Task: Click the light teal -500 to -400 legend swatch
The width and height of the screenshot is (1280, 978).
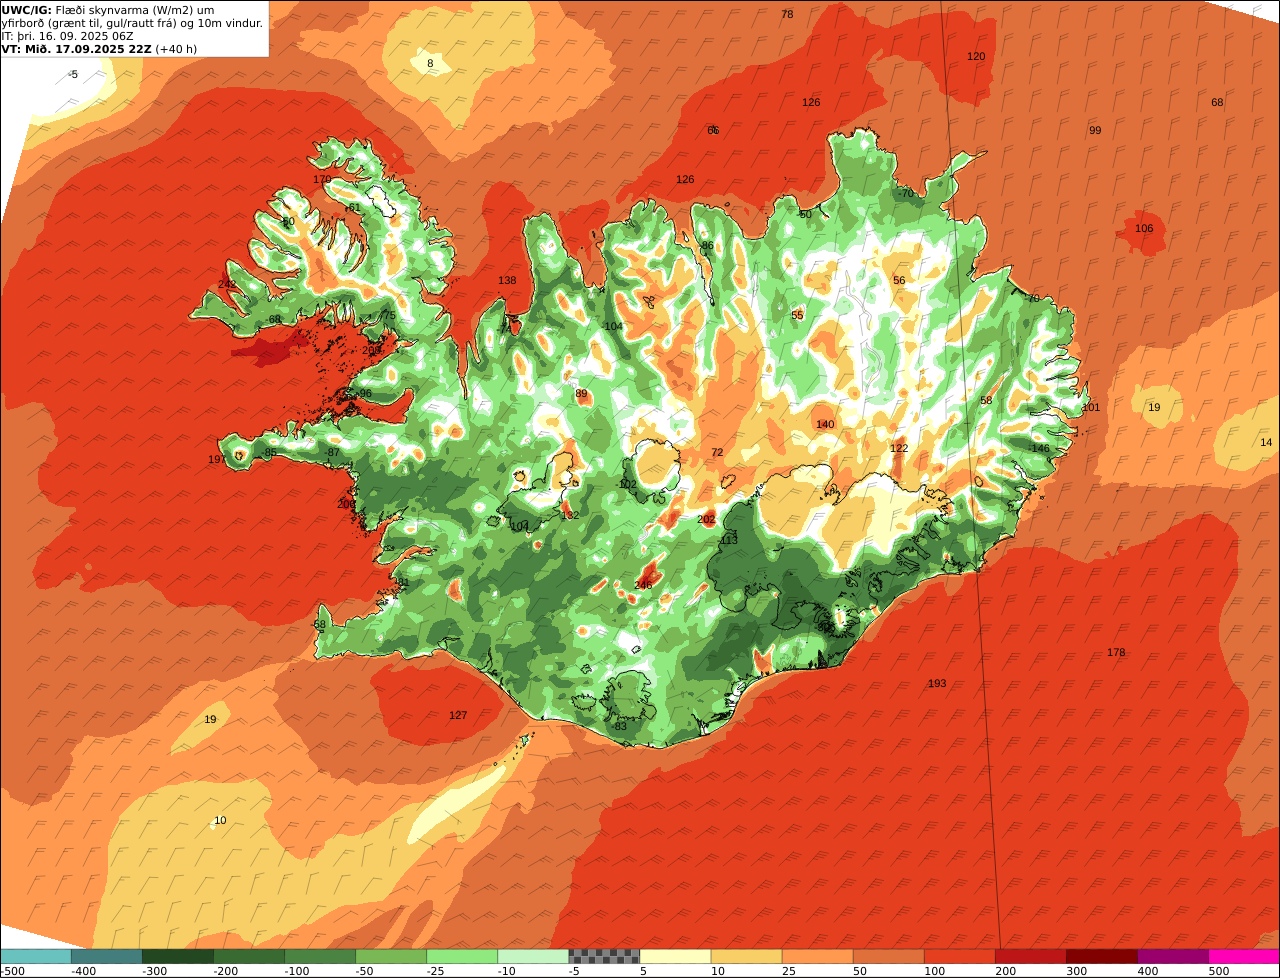Action: 35,956
